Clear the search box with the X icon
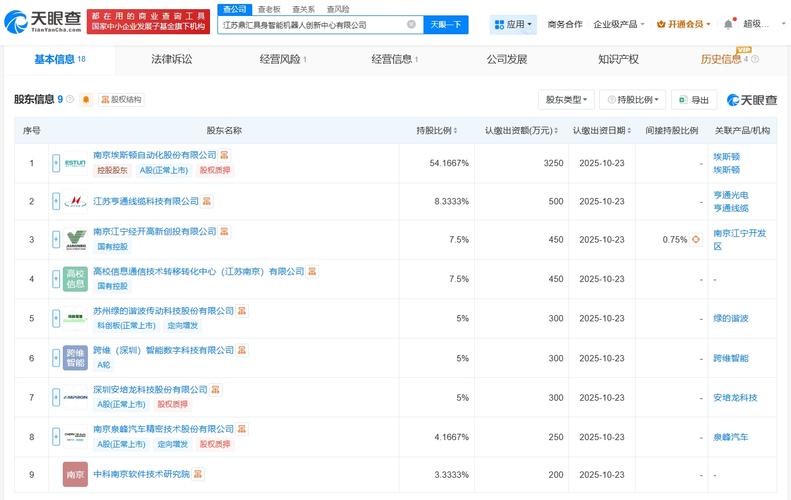791x500 pixels. pos(411,24)
